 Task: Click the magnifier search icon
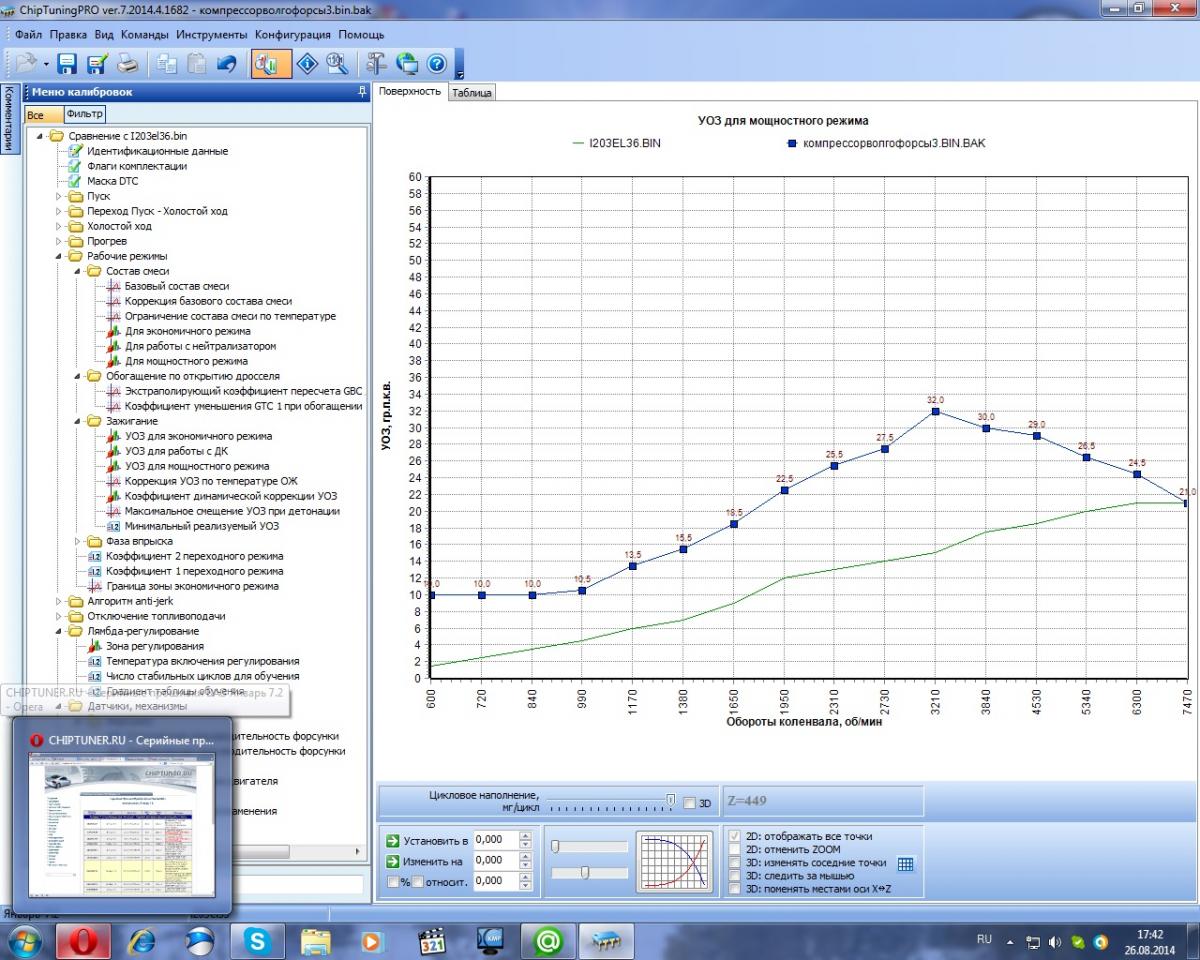[x=337, y=64]
